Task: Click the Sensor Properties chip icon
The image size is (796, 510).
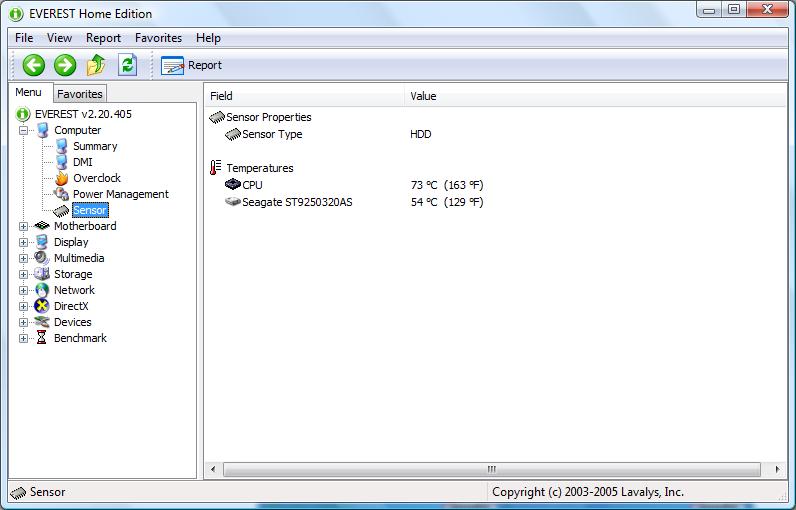Action: [217, 117]
